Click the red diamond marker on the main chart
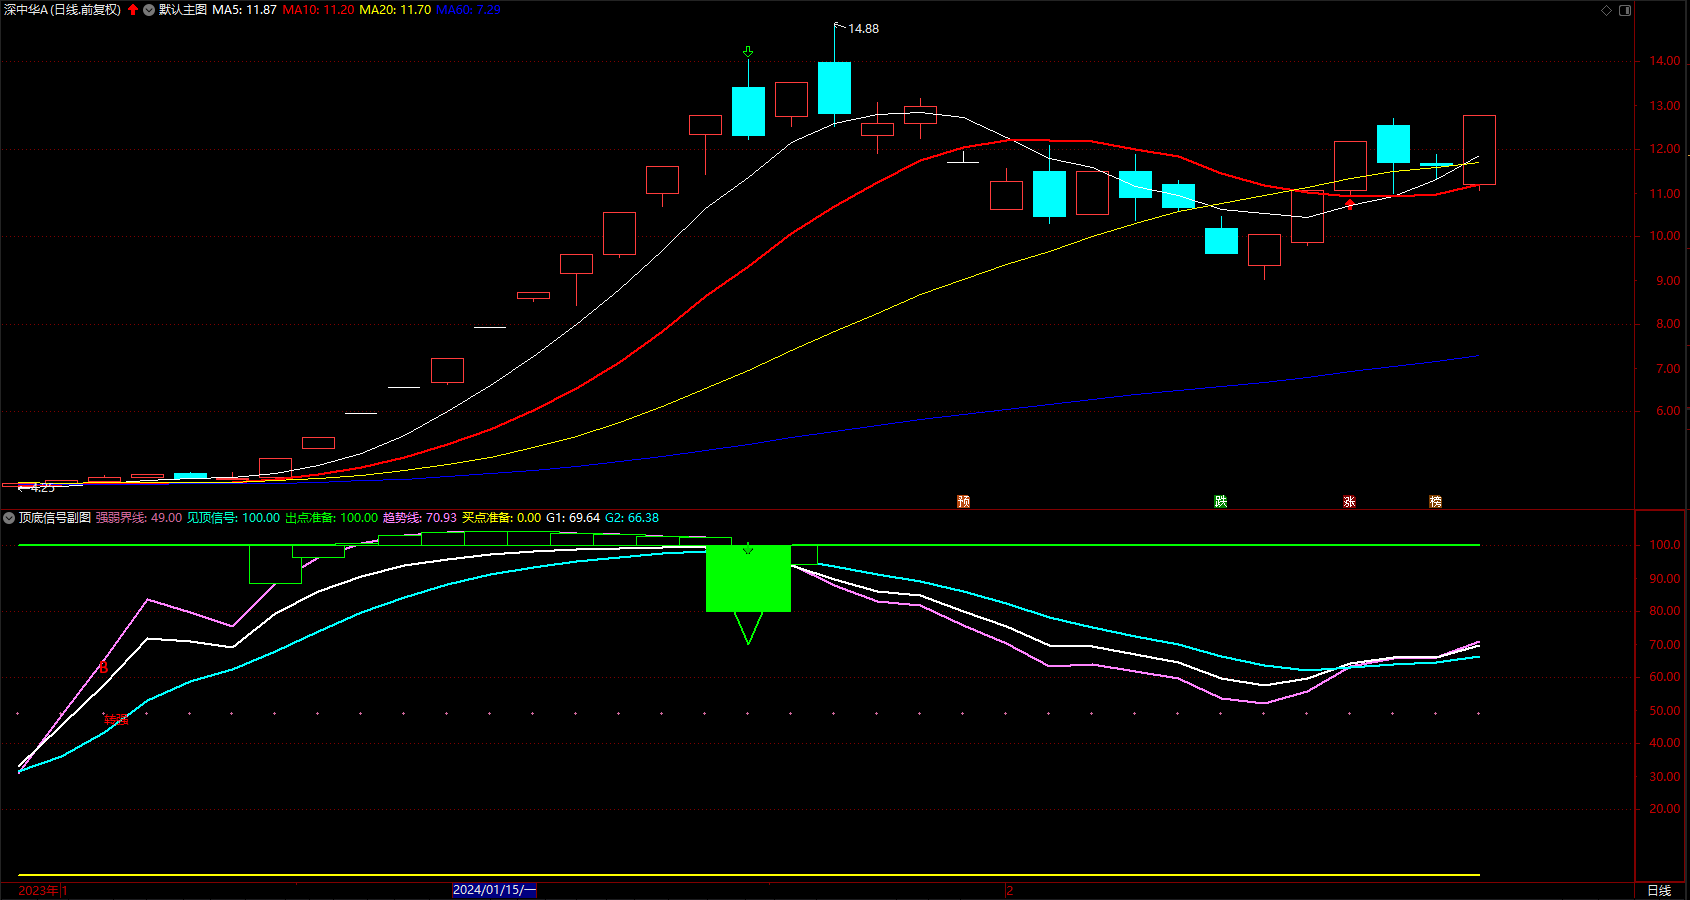1690x900 pixels. [x=1349, y=204]
